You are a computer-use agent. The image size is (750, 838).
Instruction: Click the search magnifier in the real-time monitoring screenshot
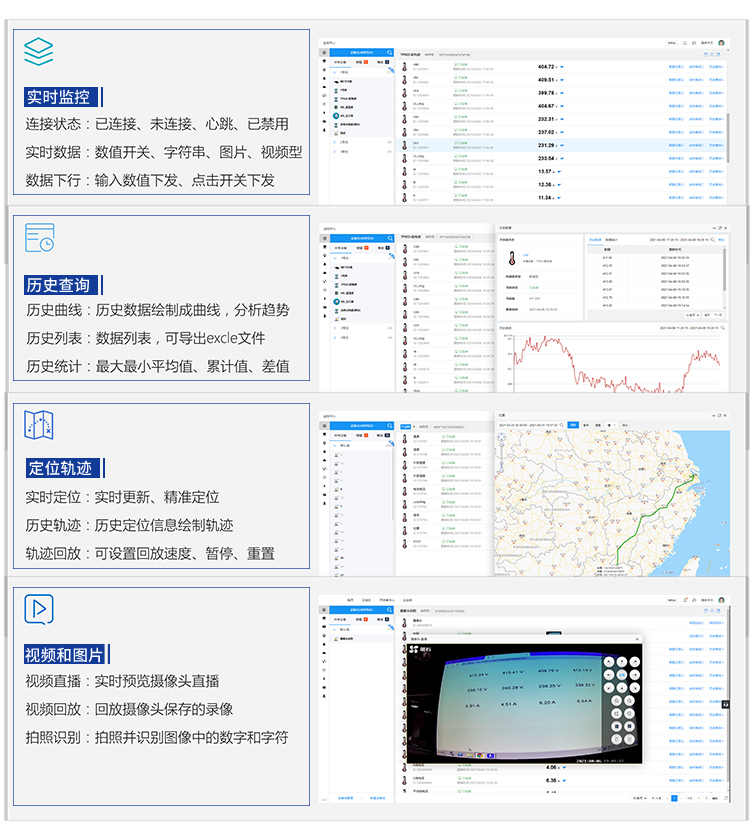(x=389, y=51)
